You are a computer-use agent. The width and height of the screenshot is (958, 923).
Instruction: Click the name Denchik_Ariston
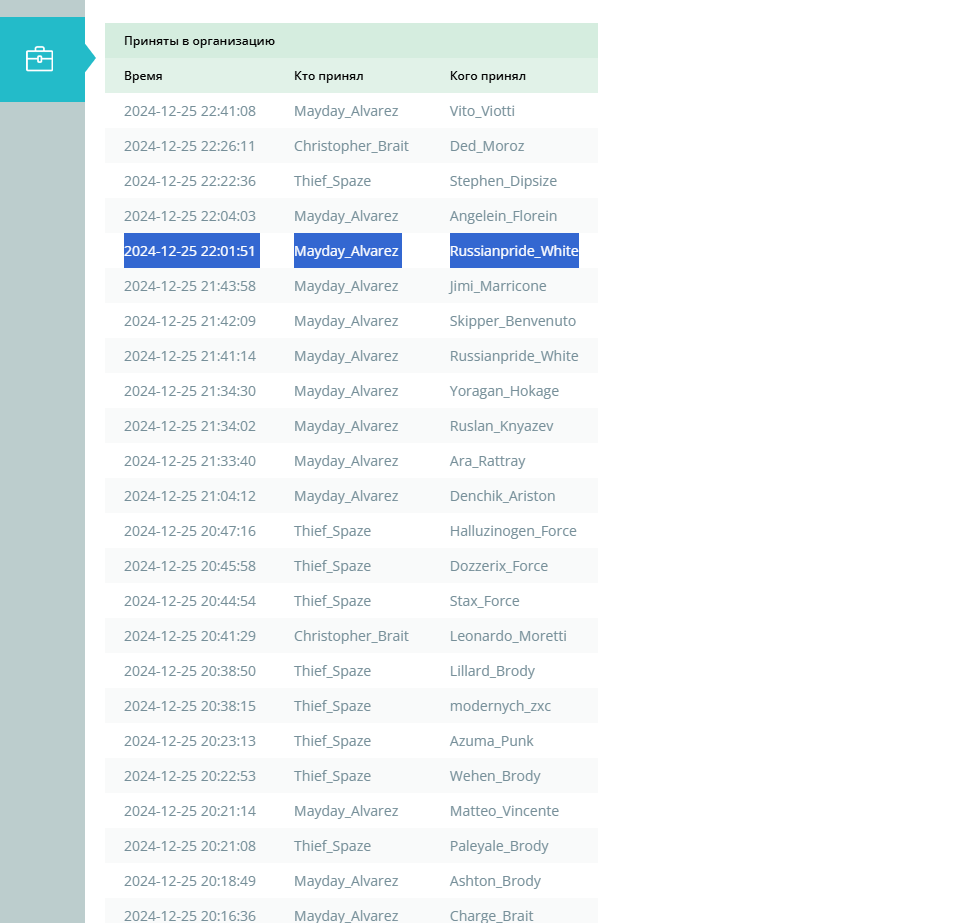coord(502,496)
